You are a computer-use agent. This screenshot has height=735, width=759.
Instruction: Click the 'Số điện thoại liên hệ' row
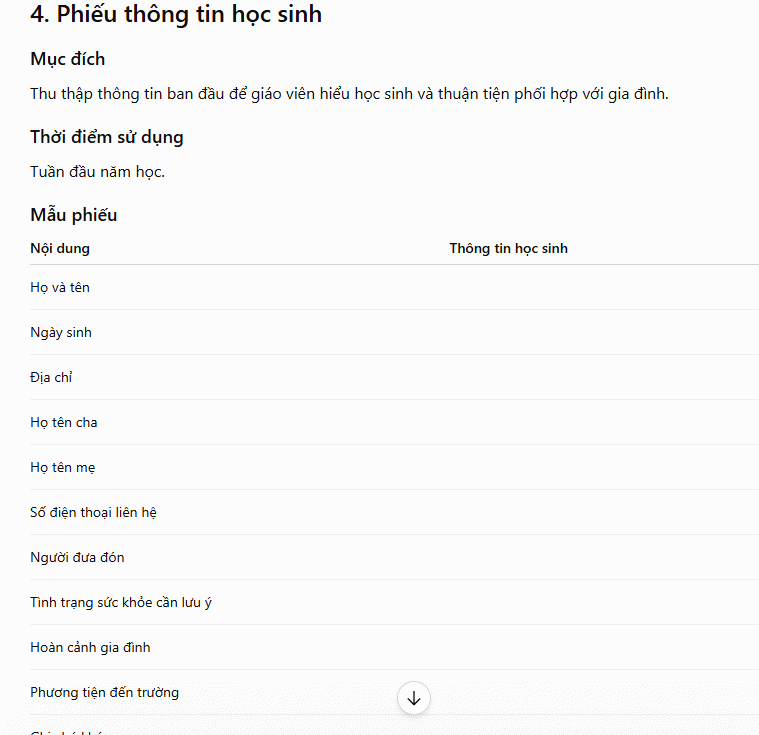point(395,513)
